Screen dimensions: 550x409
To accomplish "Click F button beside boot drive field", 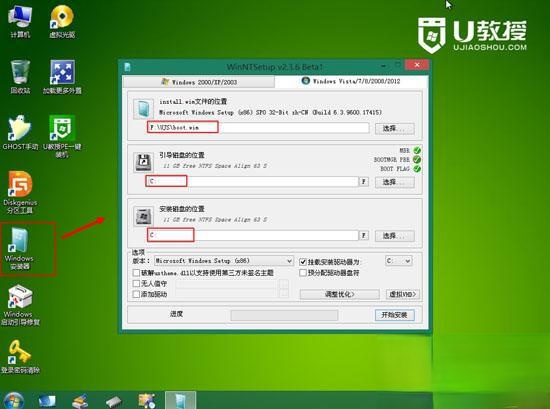I will click(x=364, y=181).
